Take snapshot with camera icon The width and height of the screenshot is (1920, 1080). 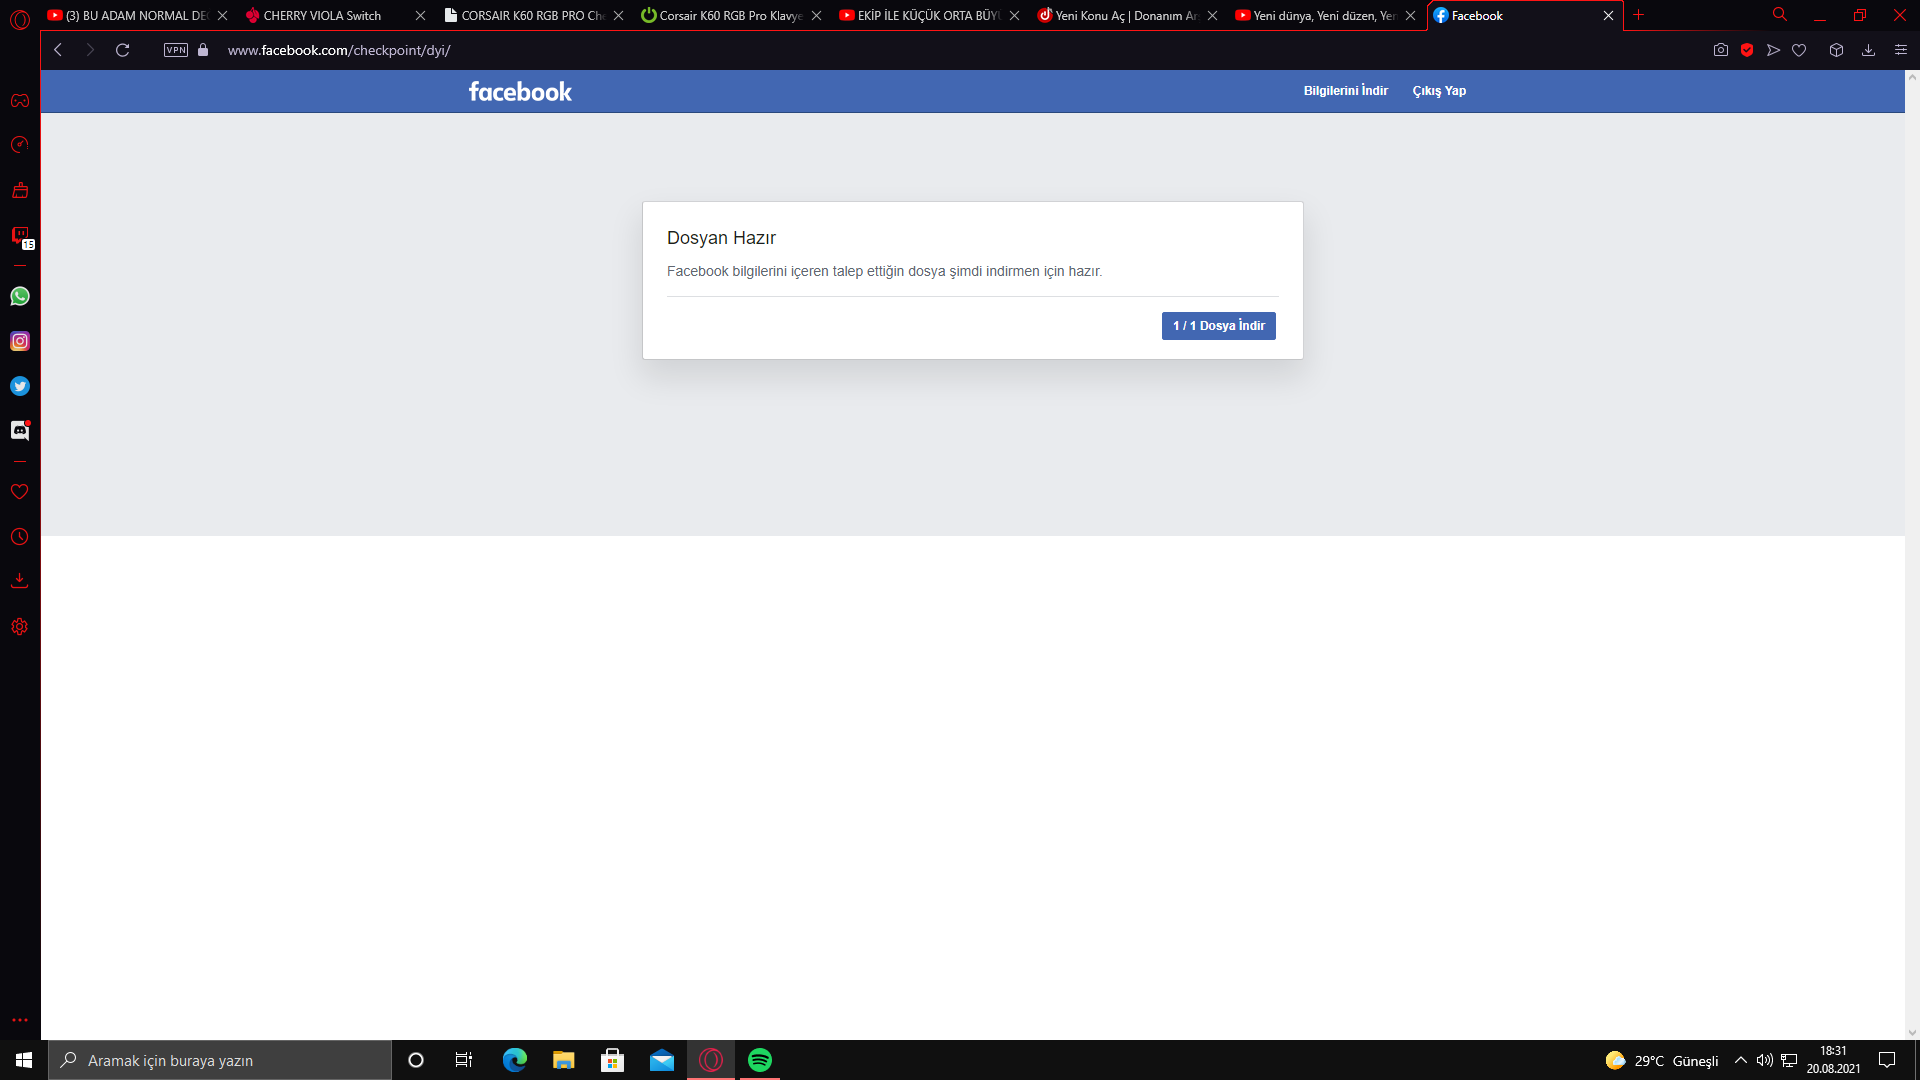[1720, 50]
